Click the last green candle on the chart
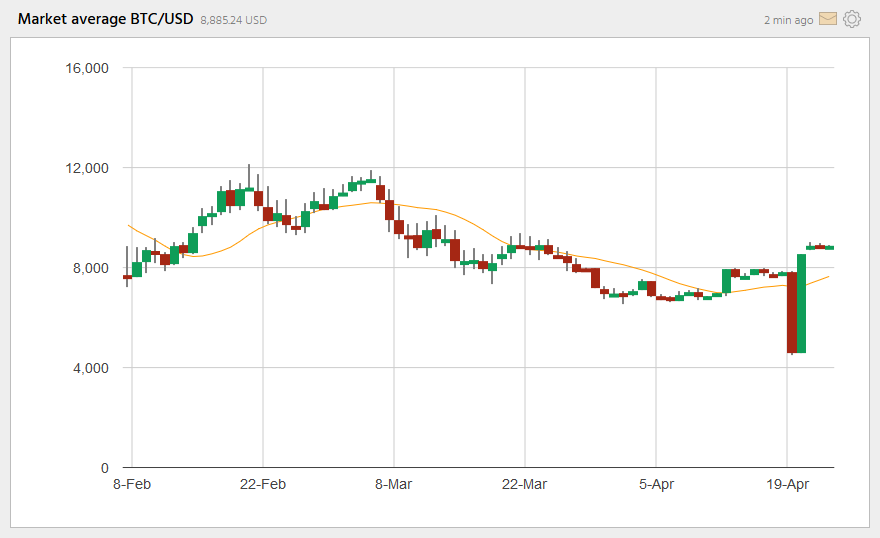Image resolution: width=880 pixels, height=538 pixels. pyautogui.click(x=829, y=247)
